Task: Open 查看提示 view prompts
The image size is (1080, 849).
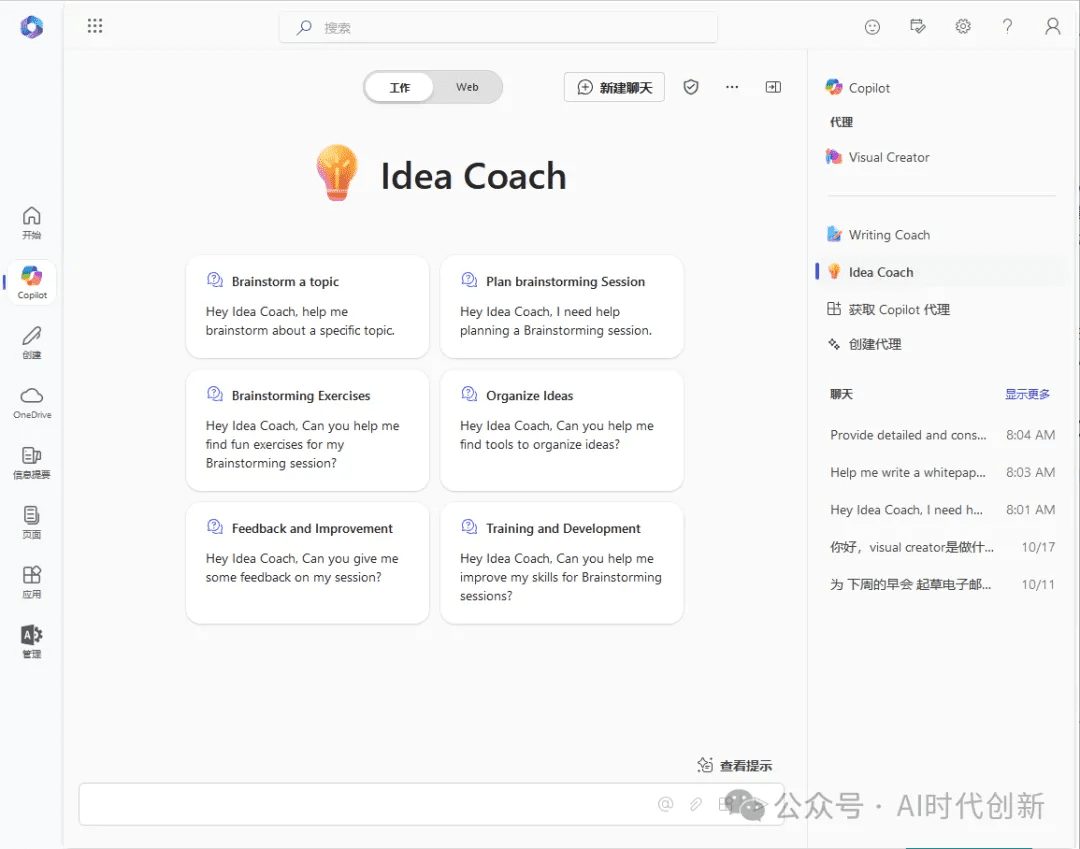Action: [734, 765]
